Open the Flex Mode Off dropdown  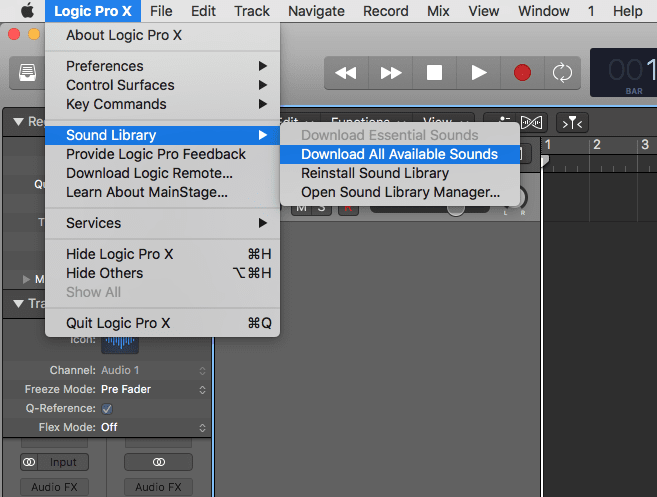click(x=153, y=427)
